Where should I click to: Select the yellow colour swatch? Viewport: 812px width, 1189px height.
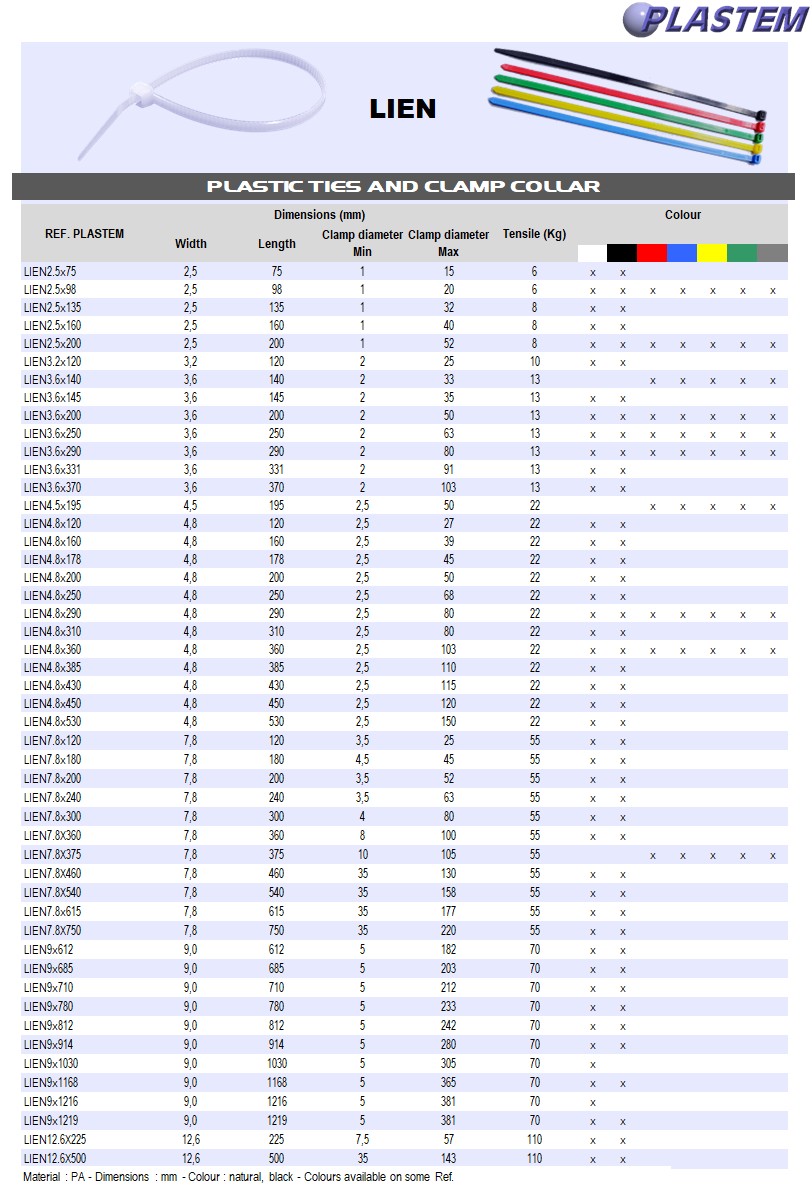coord(712,253)
